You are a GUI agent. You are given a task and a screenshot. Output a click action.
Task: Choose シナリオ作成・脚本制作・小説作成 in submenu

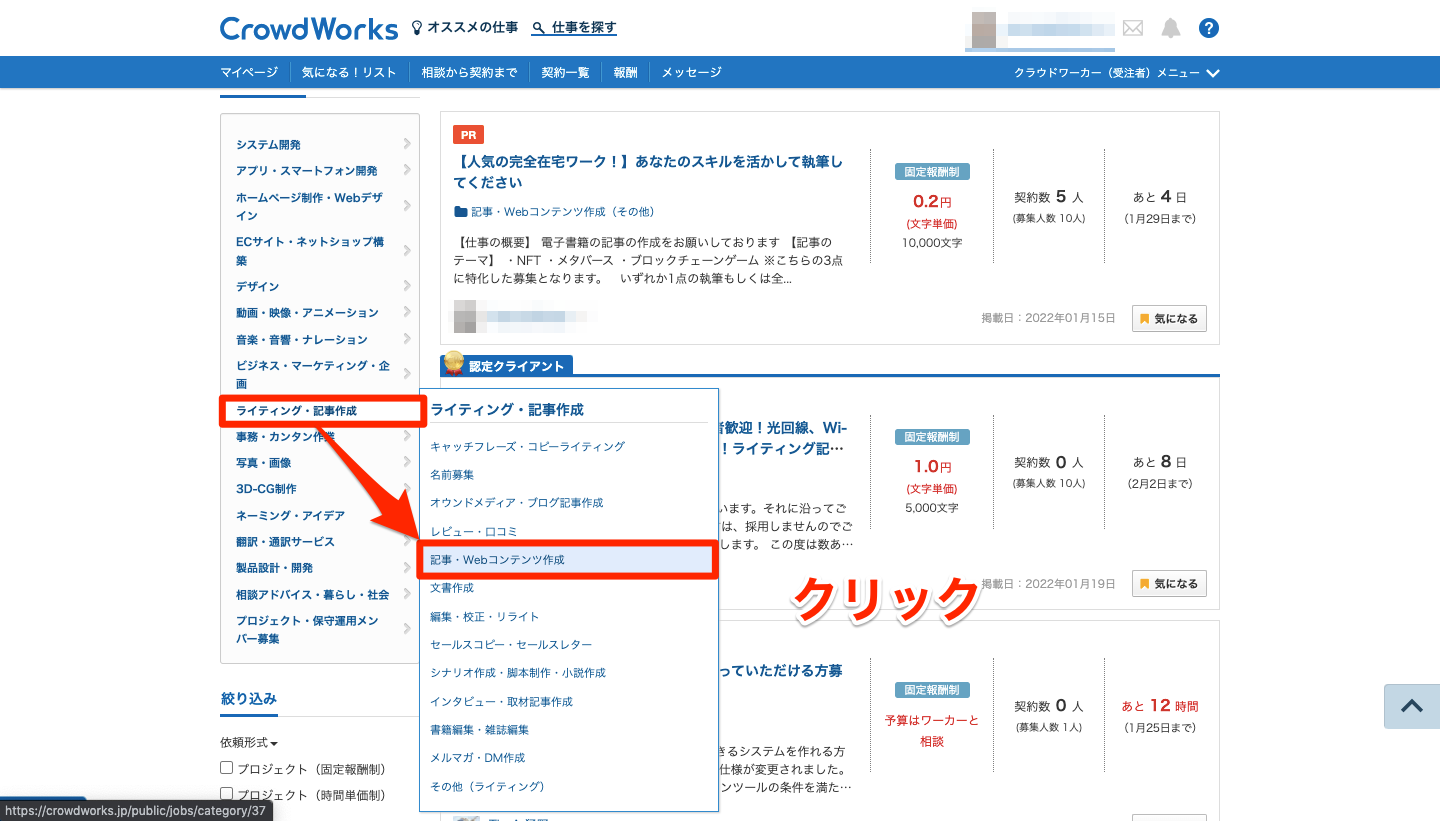518,672
